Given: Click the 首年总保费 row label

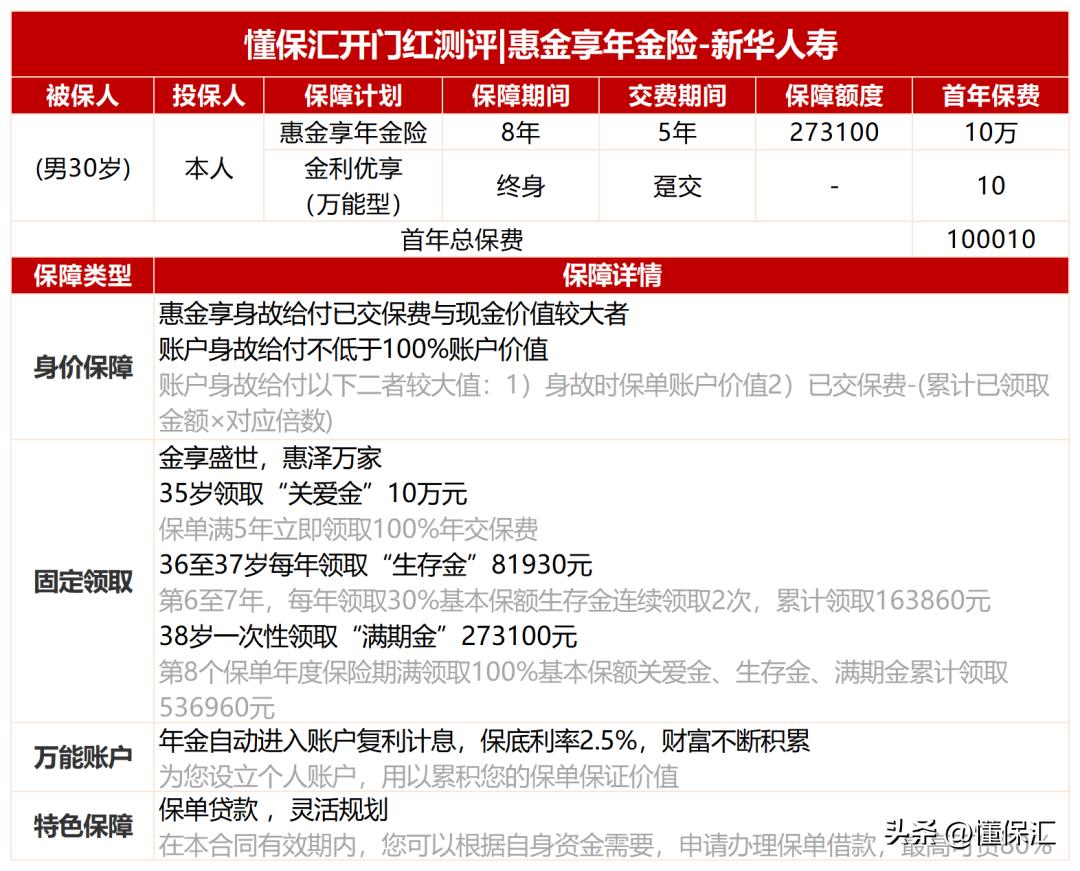Looking at the screenshot, I should point(462,240).
